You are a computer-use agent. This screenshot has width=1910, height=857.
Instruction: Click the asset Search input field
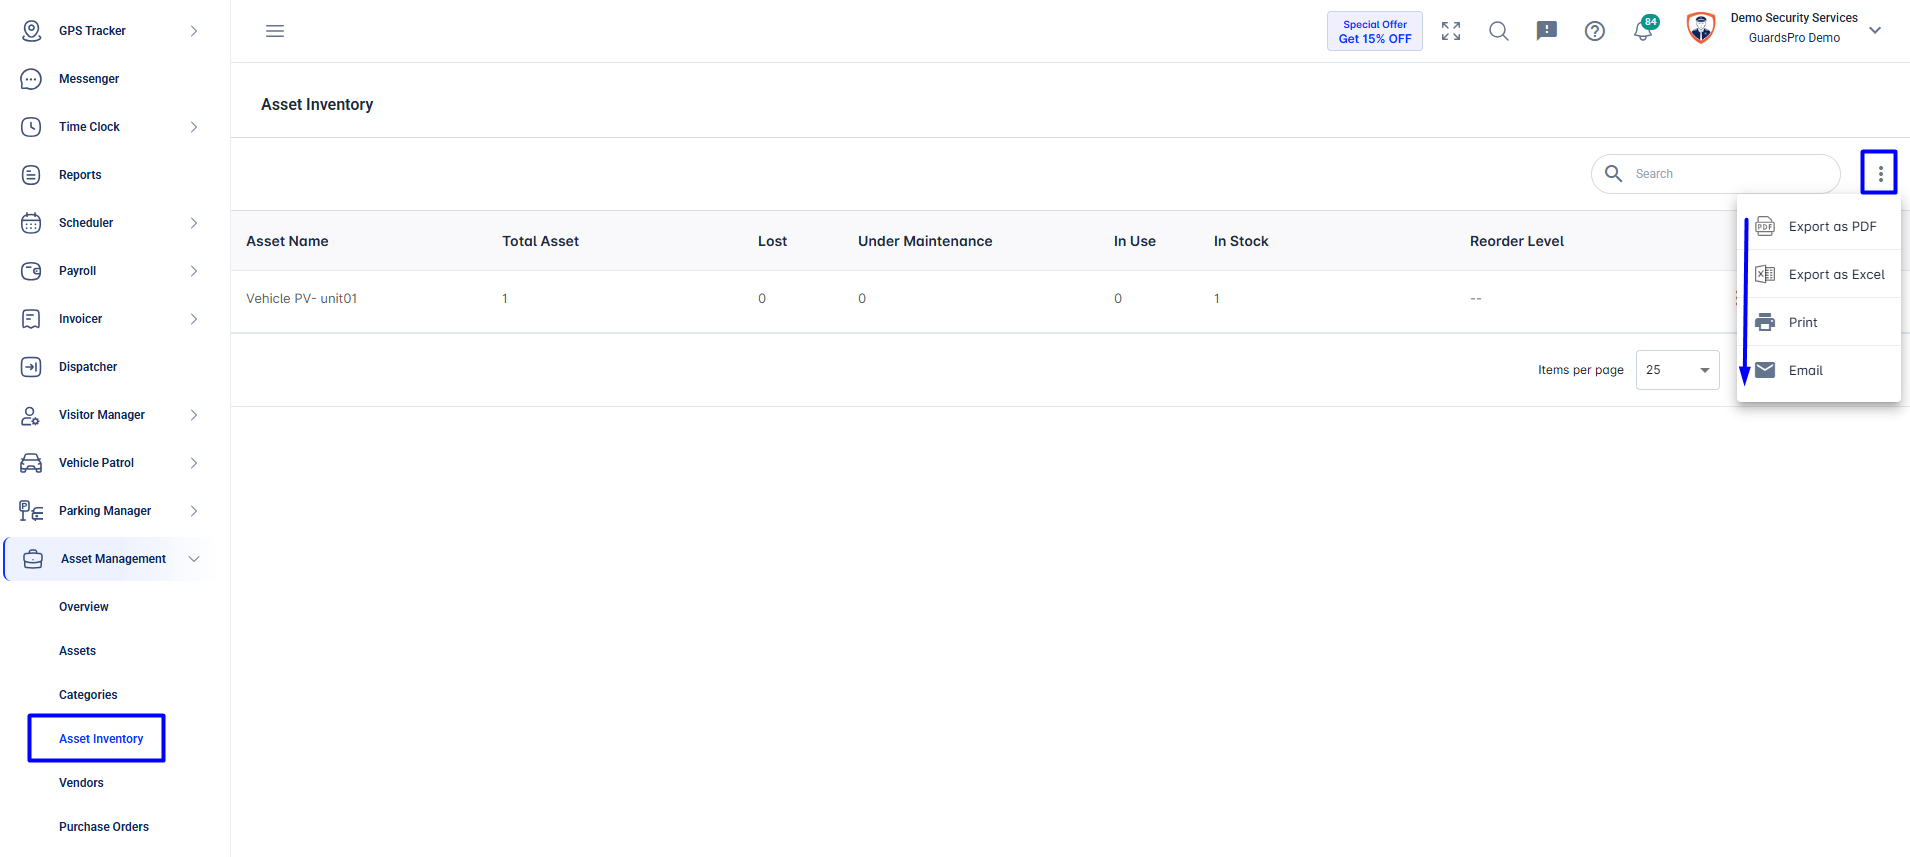pyautogui.click(x=1716, y=174)
